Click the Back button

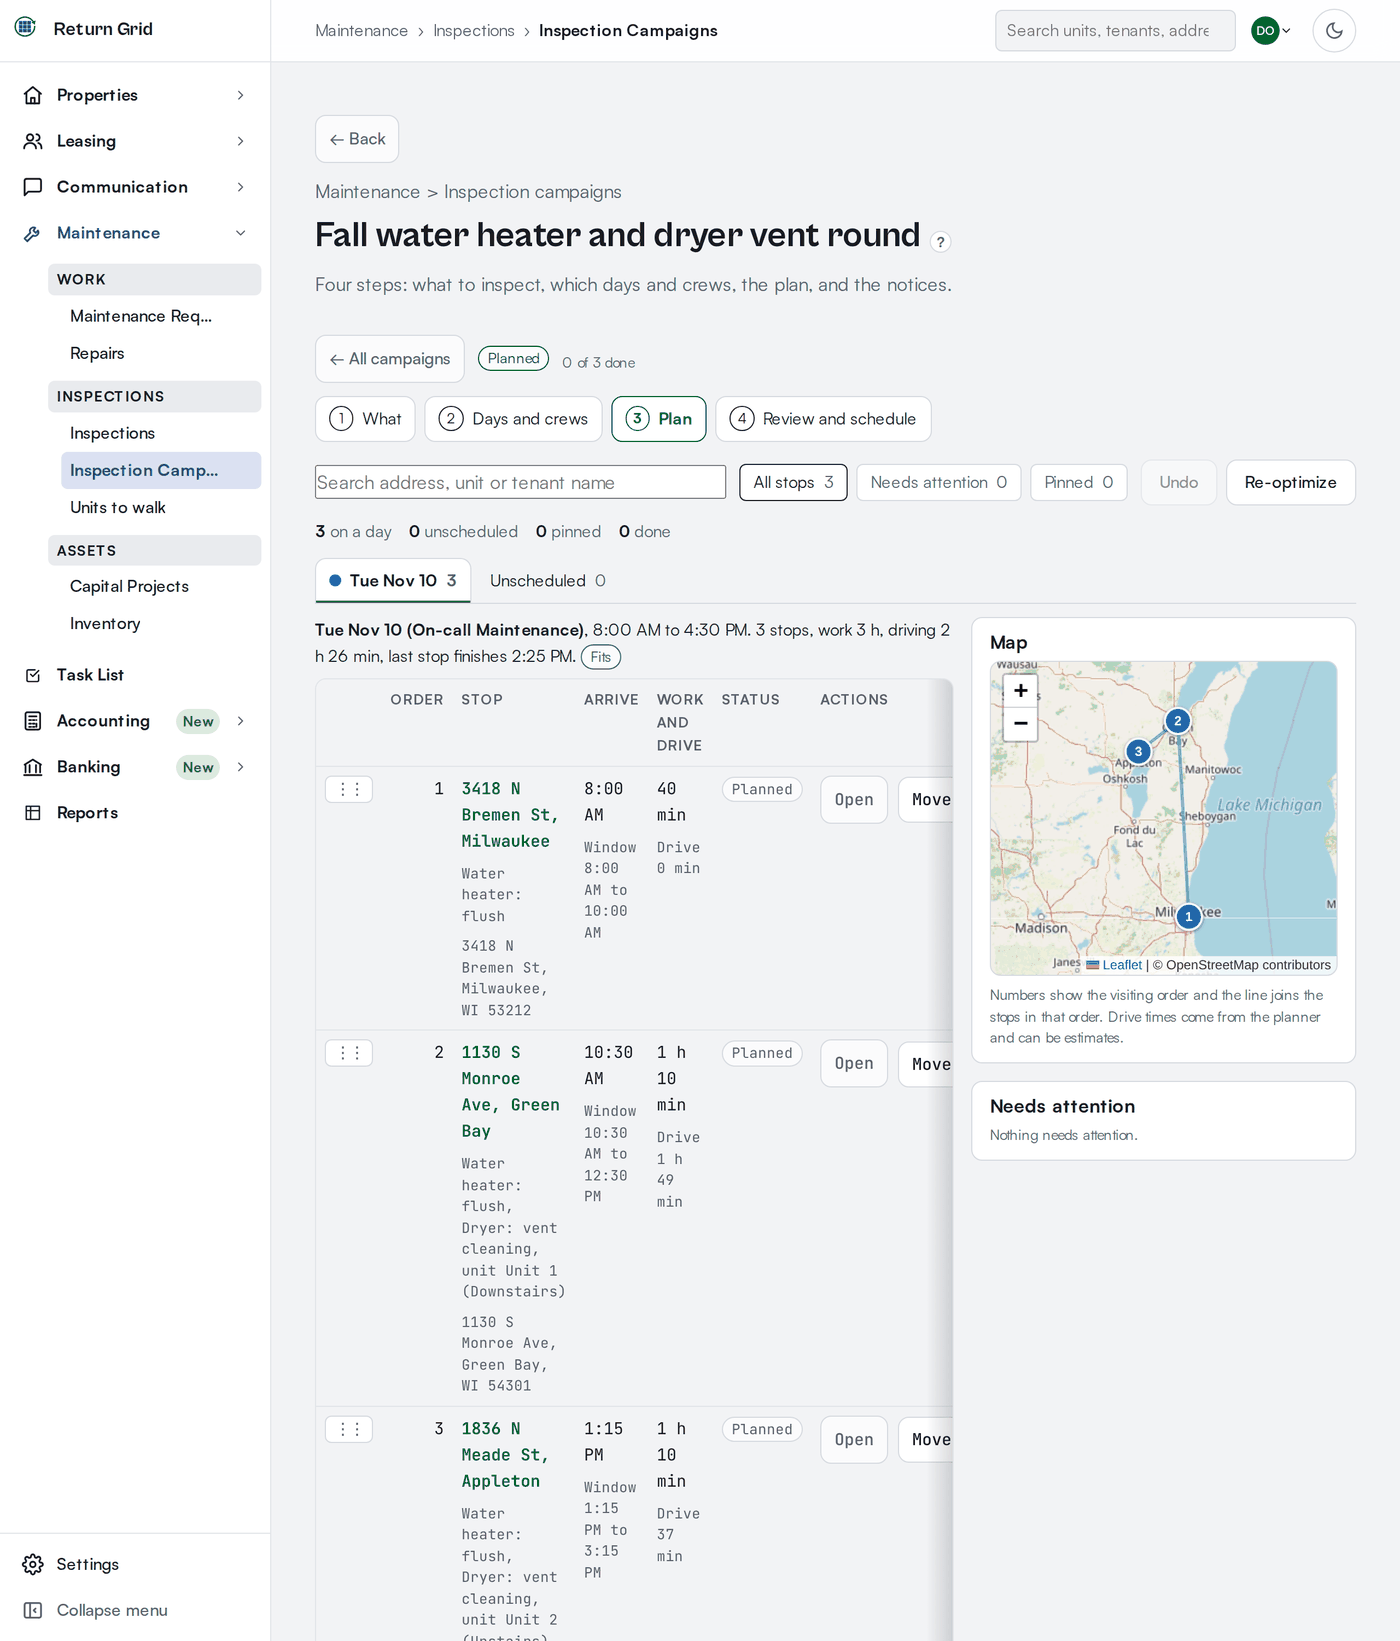click(x=357, y=139)
